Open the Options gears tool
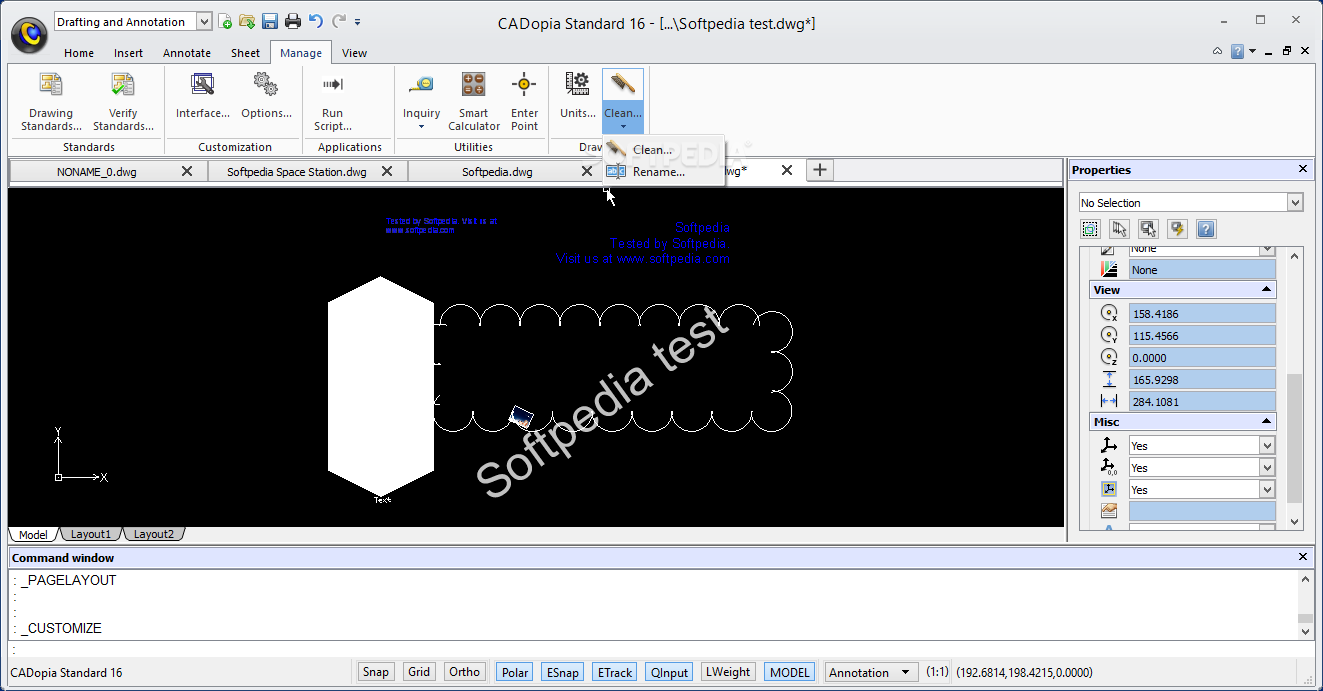 [266, 95]
